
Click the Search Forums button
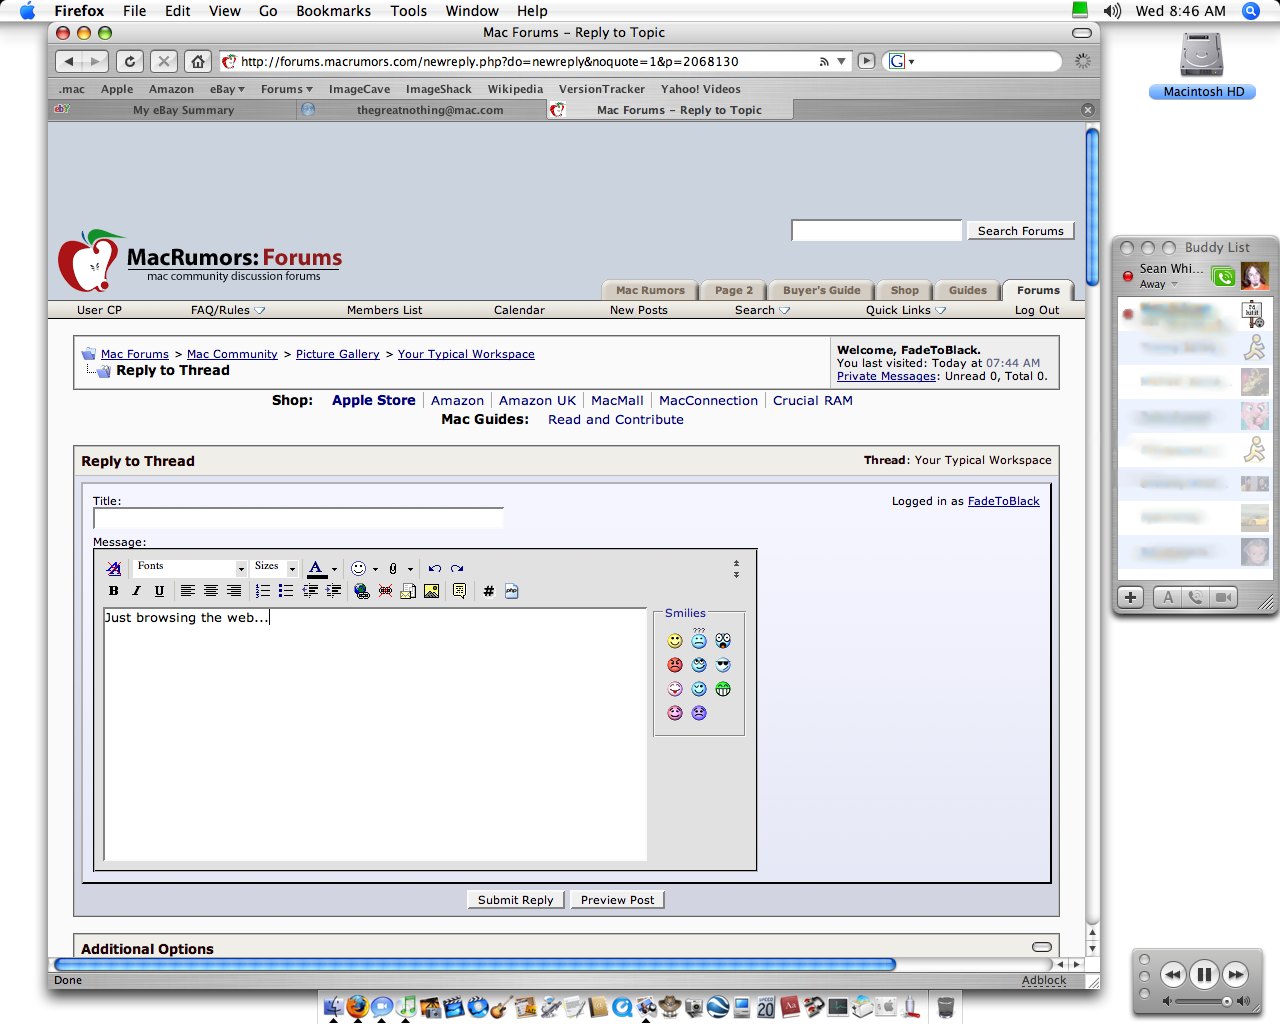[x=1020, y=231]
